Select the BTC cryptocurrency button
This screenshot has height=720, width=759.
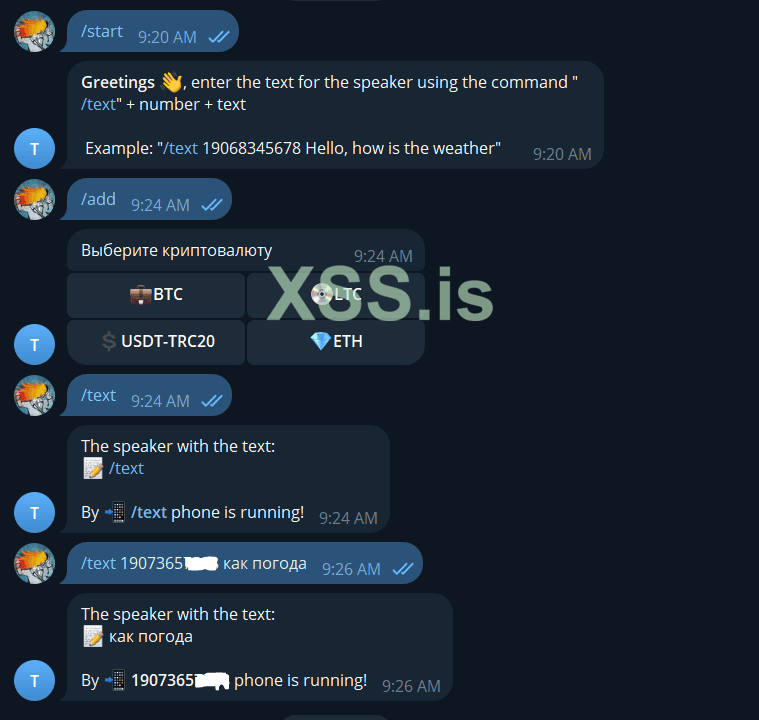pyautogui.click(x=156, y=295)
